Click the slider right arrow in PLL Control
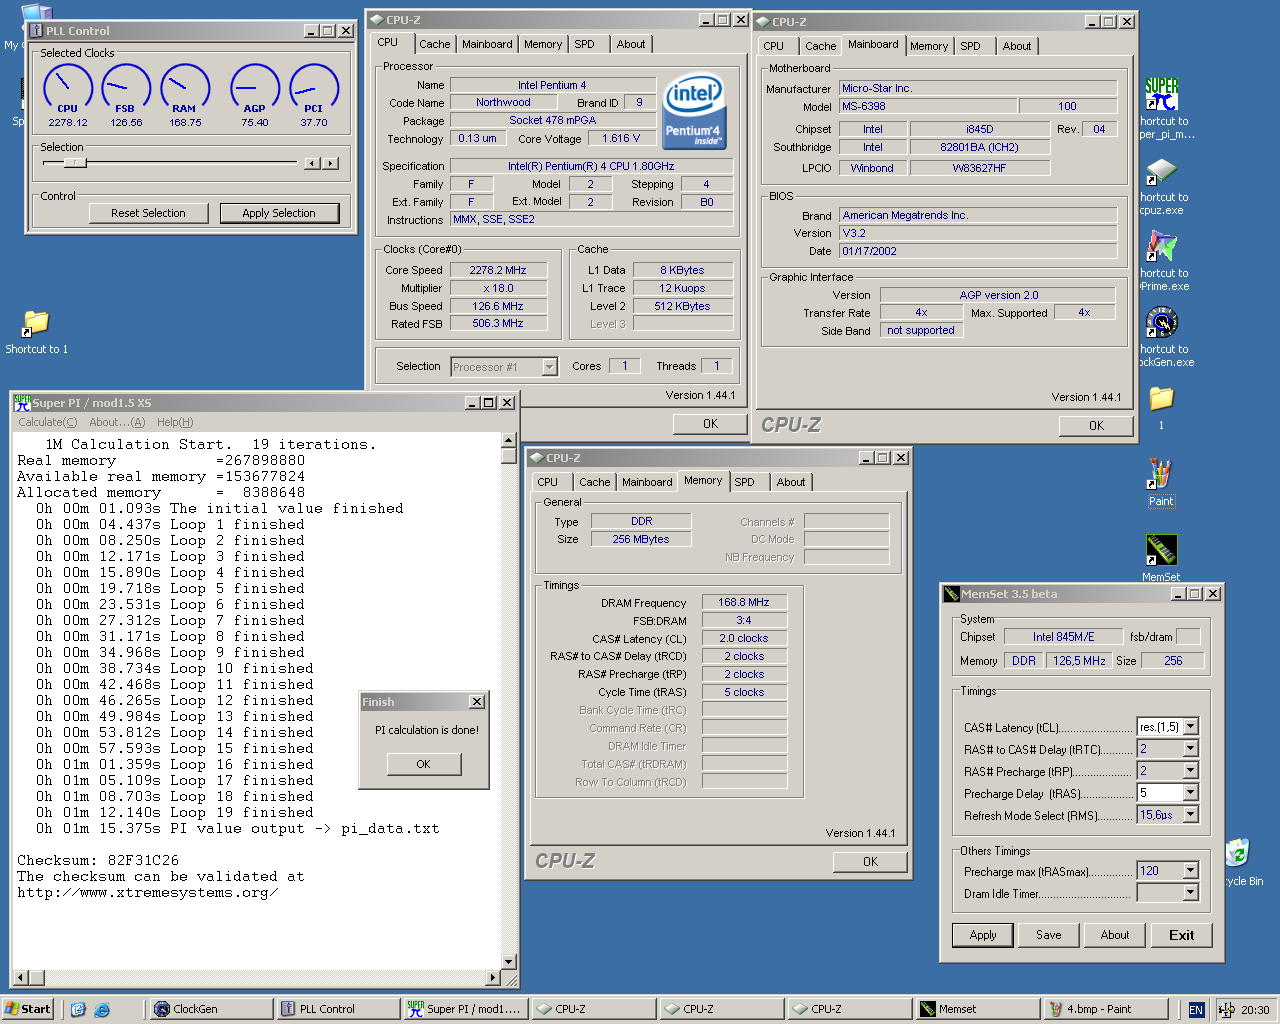1280x1024 pixels. tap(330, 163)
